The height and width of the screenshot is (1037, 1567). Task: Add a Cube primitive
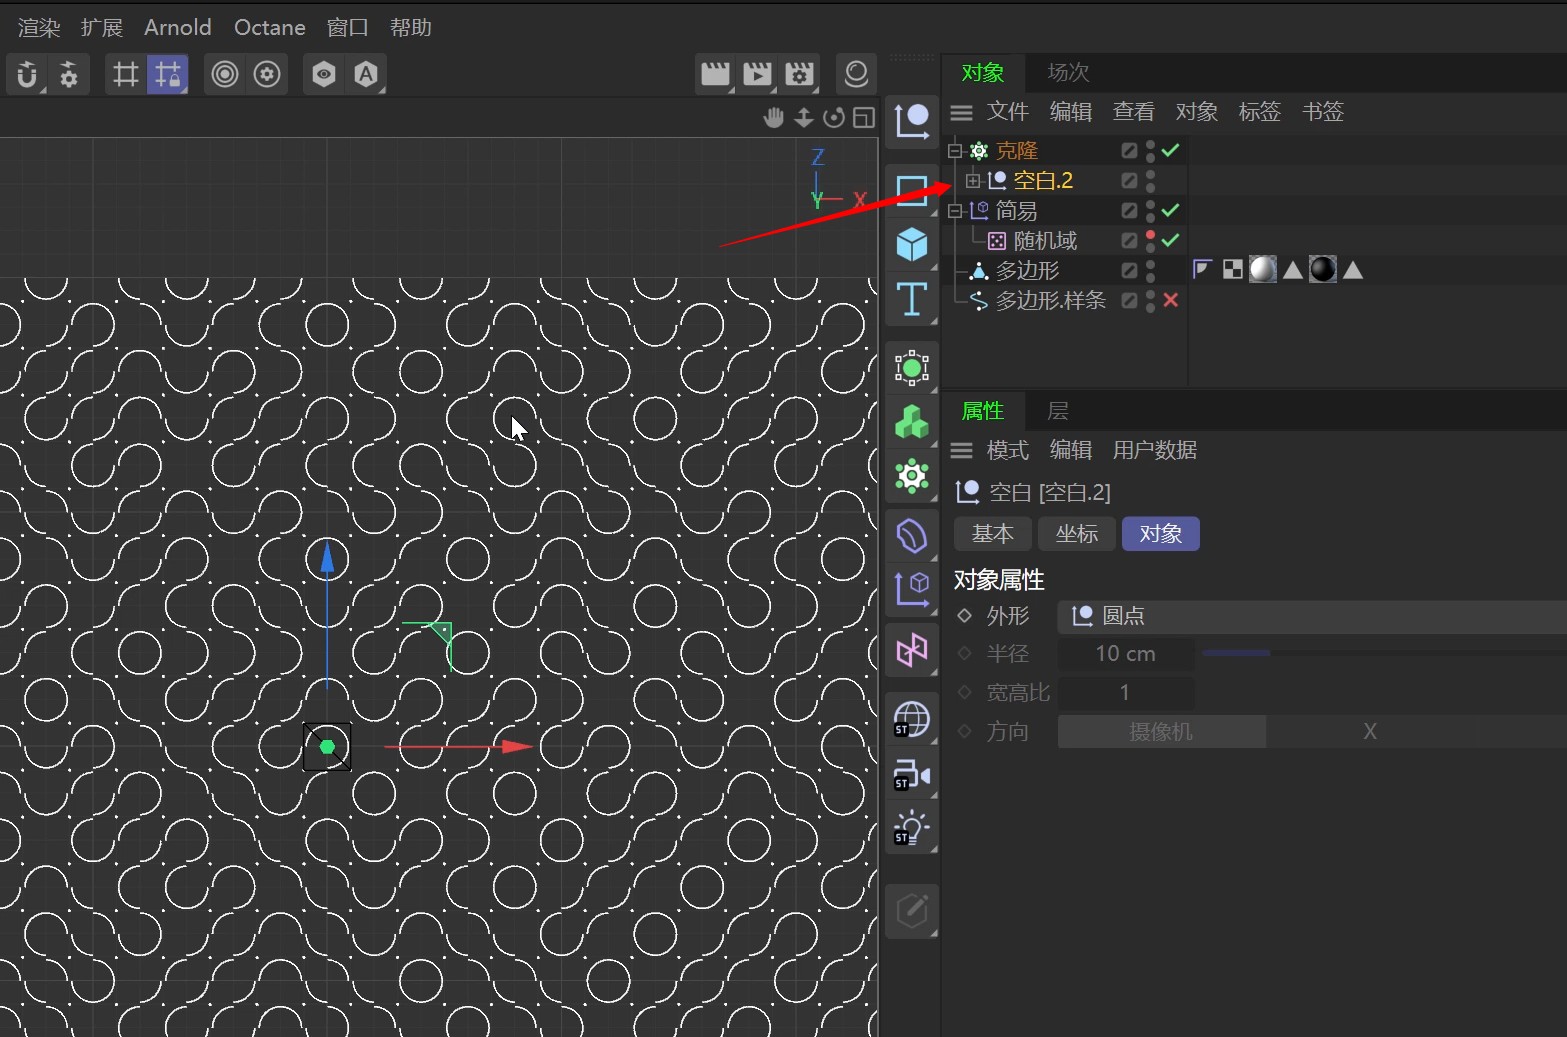[x=912, y=244]
